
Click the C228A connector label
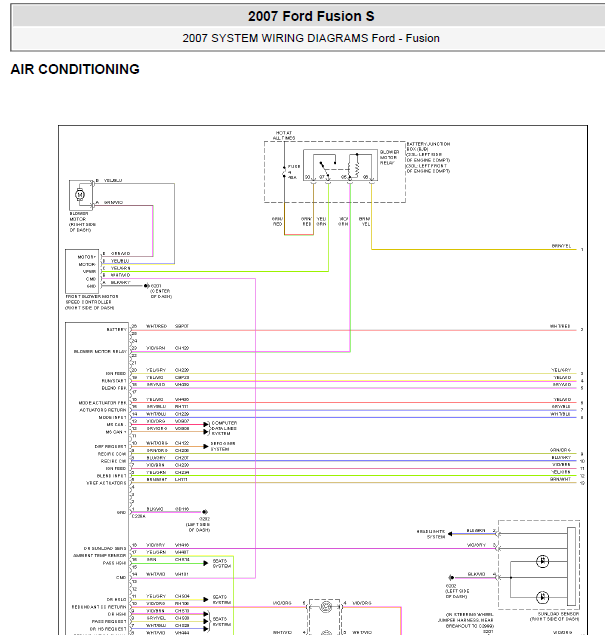click(138, 517)
